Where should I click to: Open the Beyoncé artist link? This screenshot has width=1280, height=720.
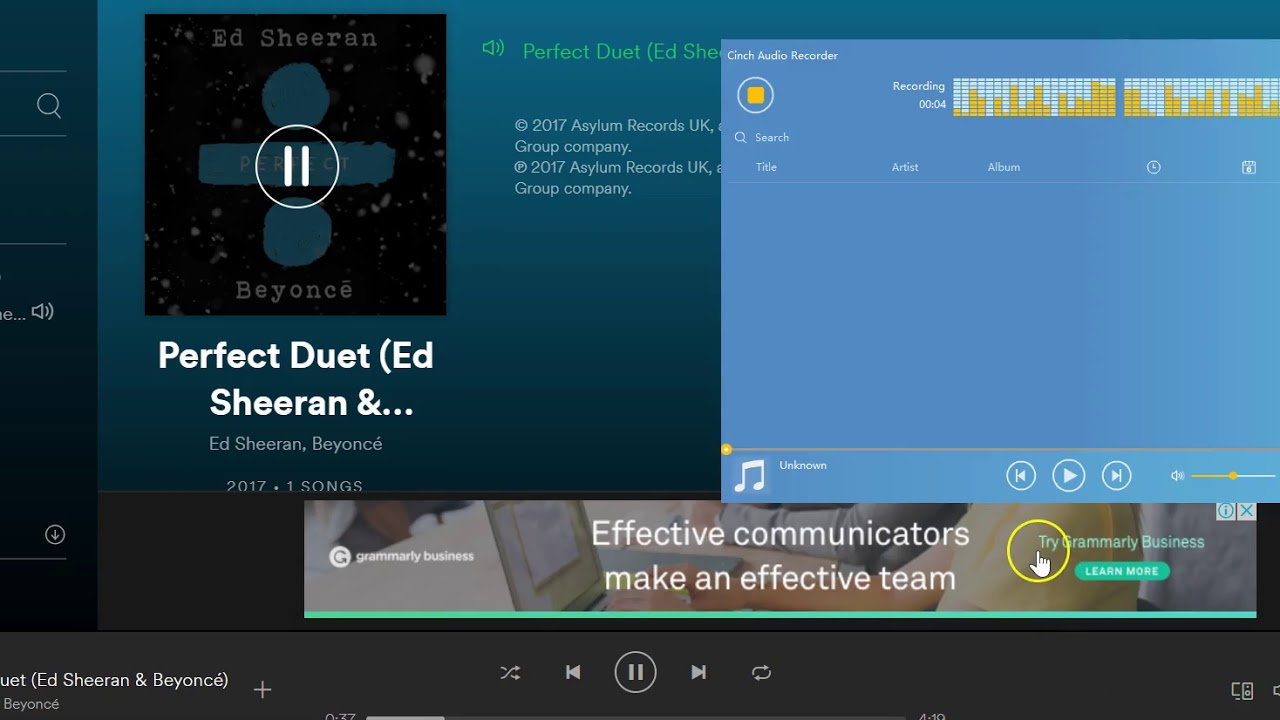point(347,443)
